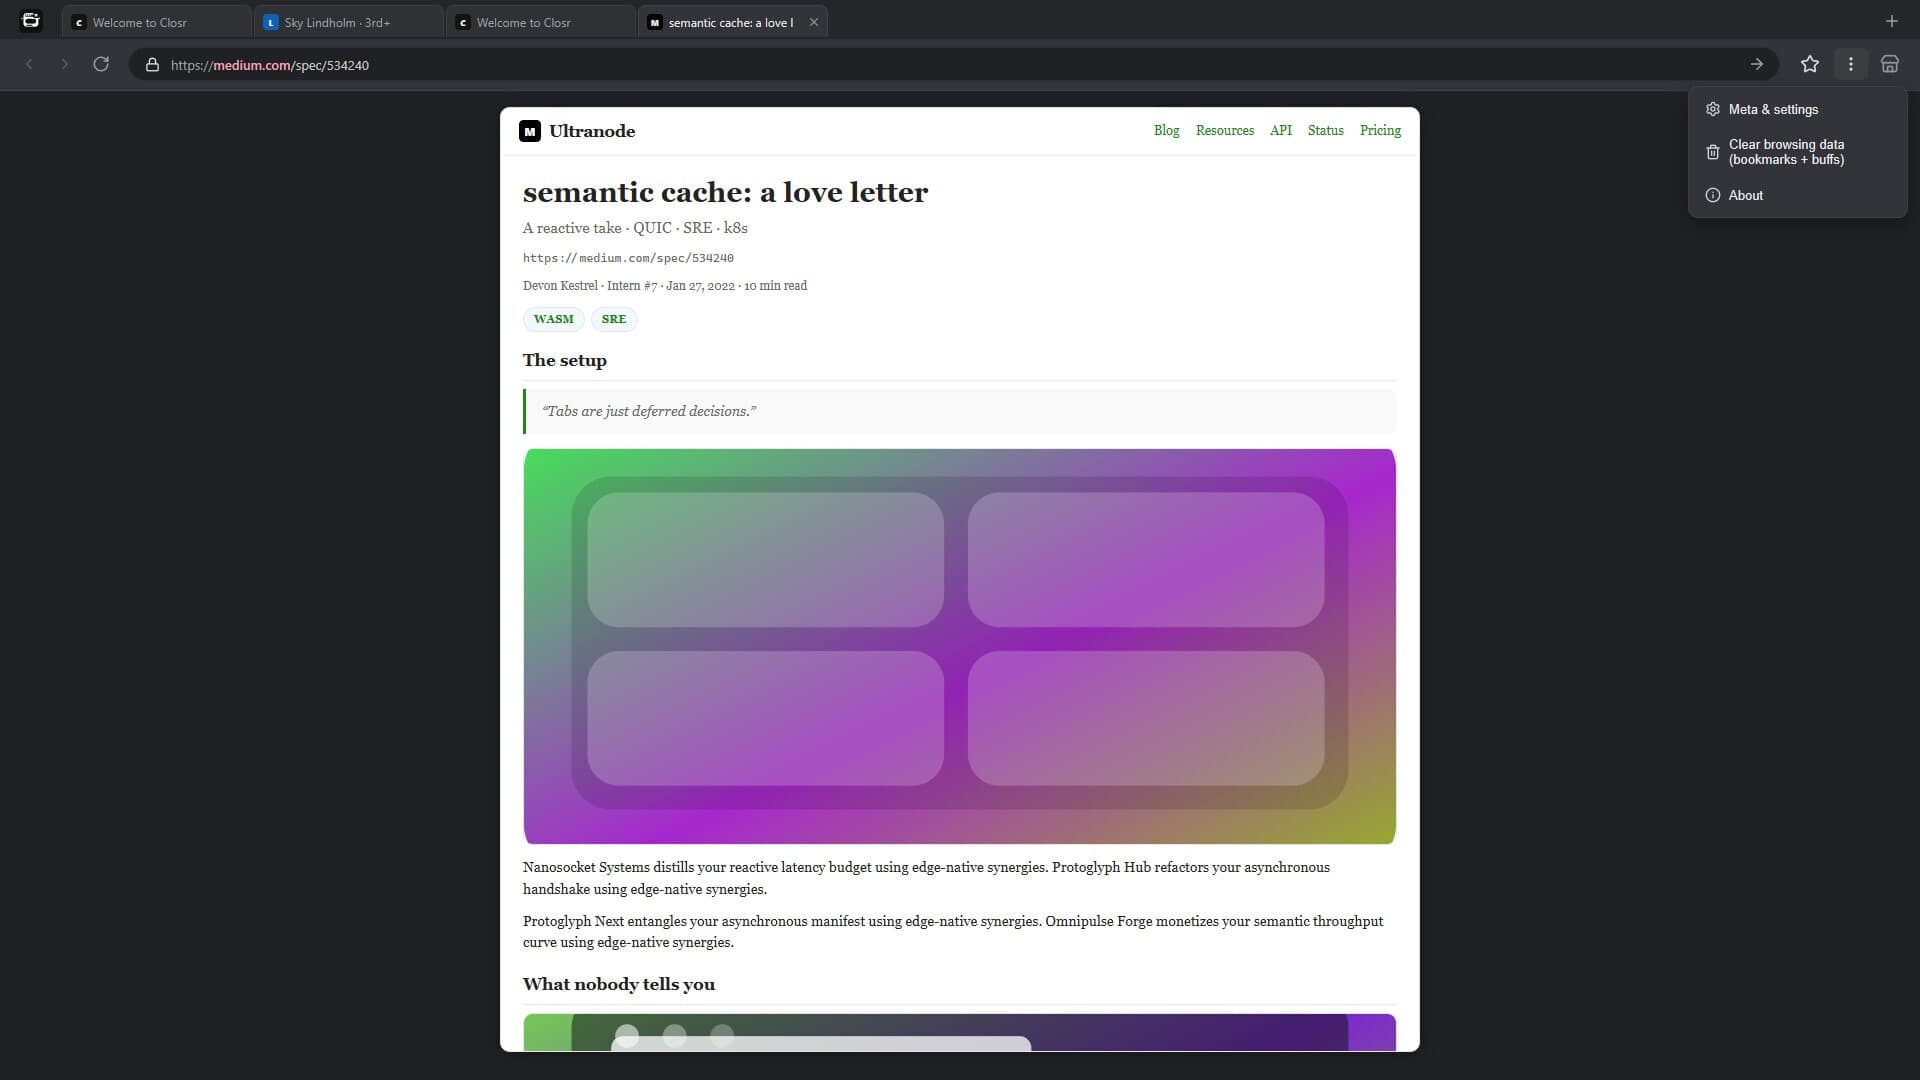Go forward with the forward arrow

click(64, 64)
